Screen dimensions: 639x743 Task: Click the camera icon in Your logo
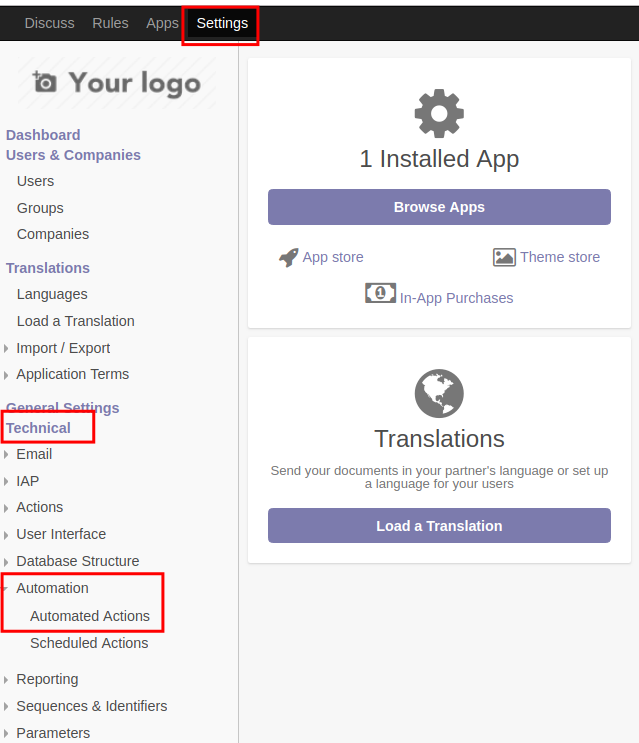pos(45,82)
